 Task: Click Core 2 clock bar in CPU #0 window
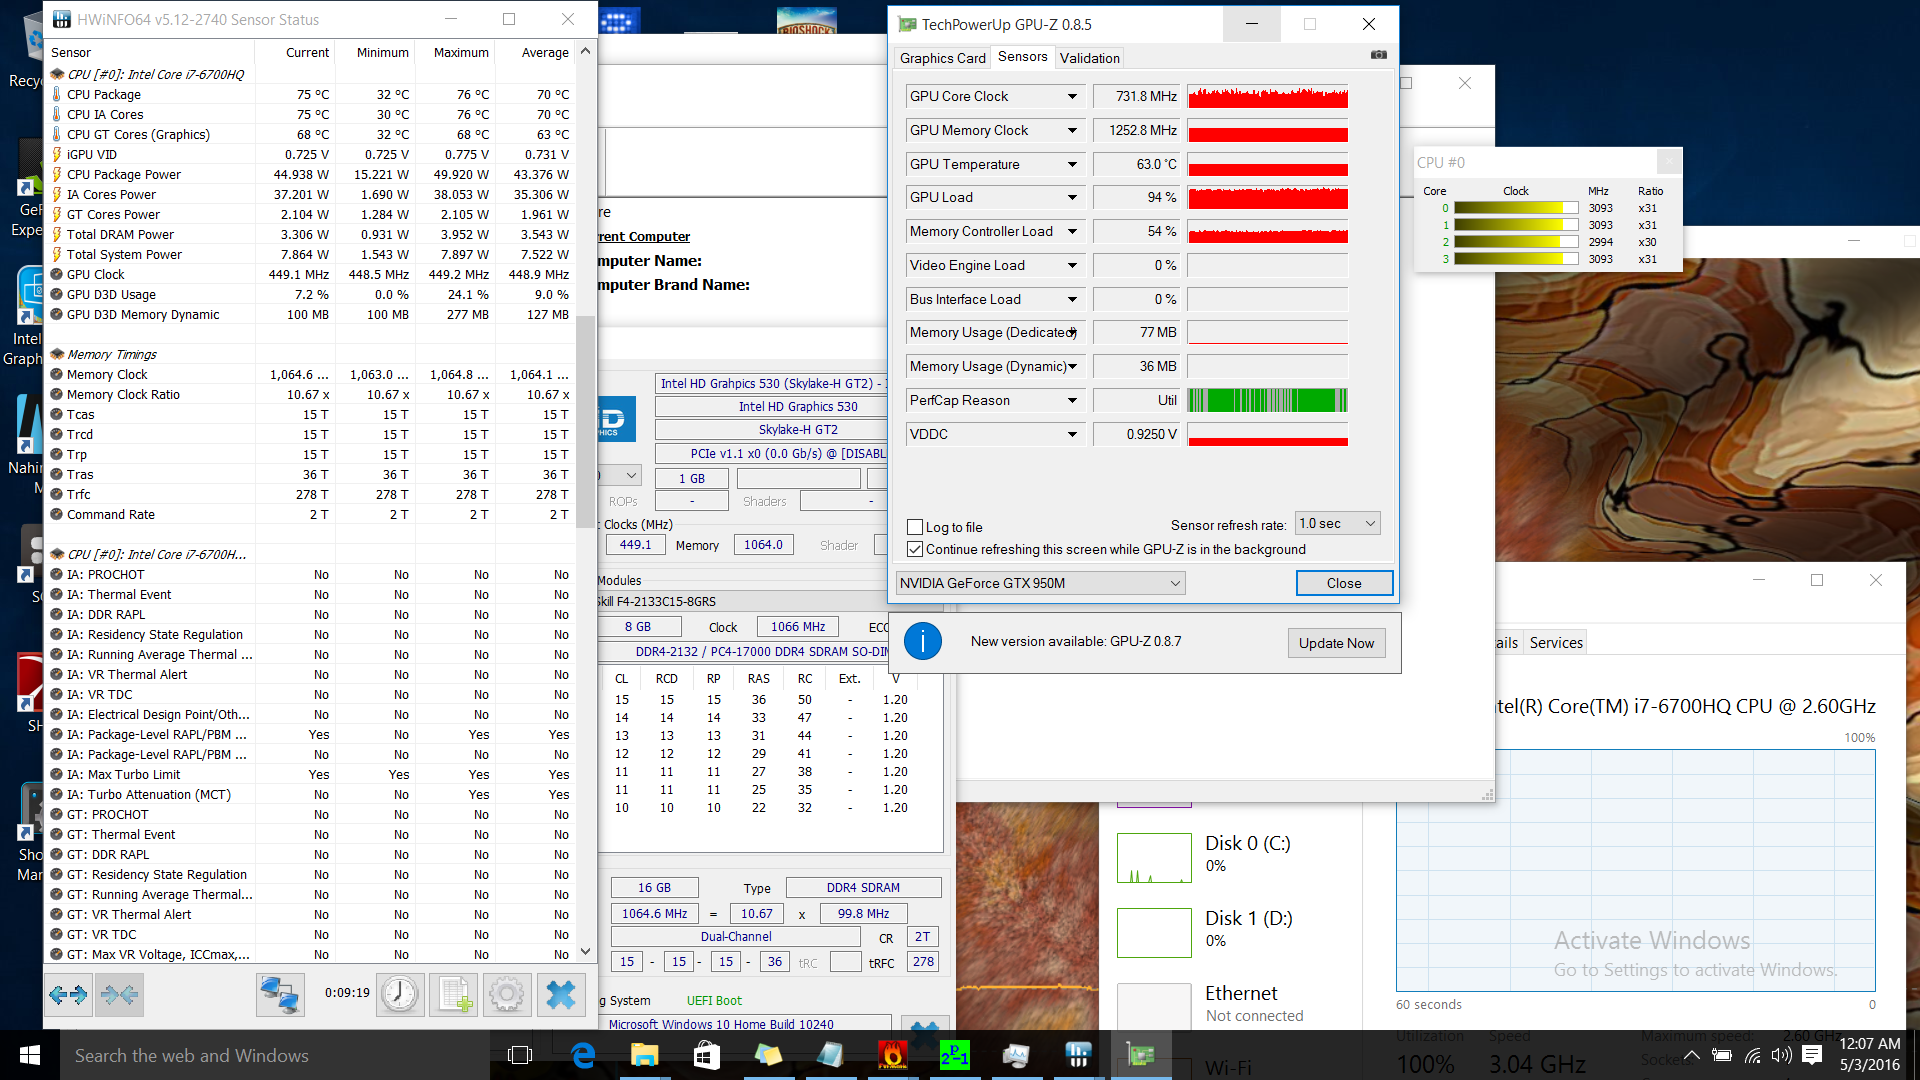click(x=1516, y=242)
